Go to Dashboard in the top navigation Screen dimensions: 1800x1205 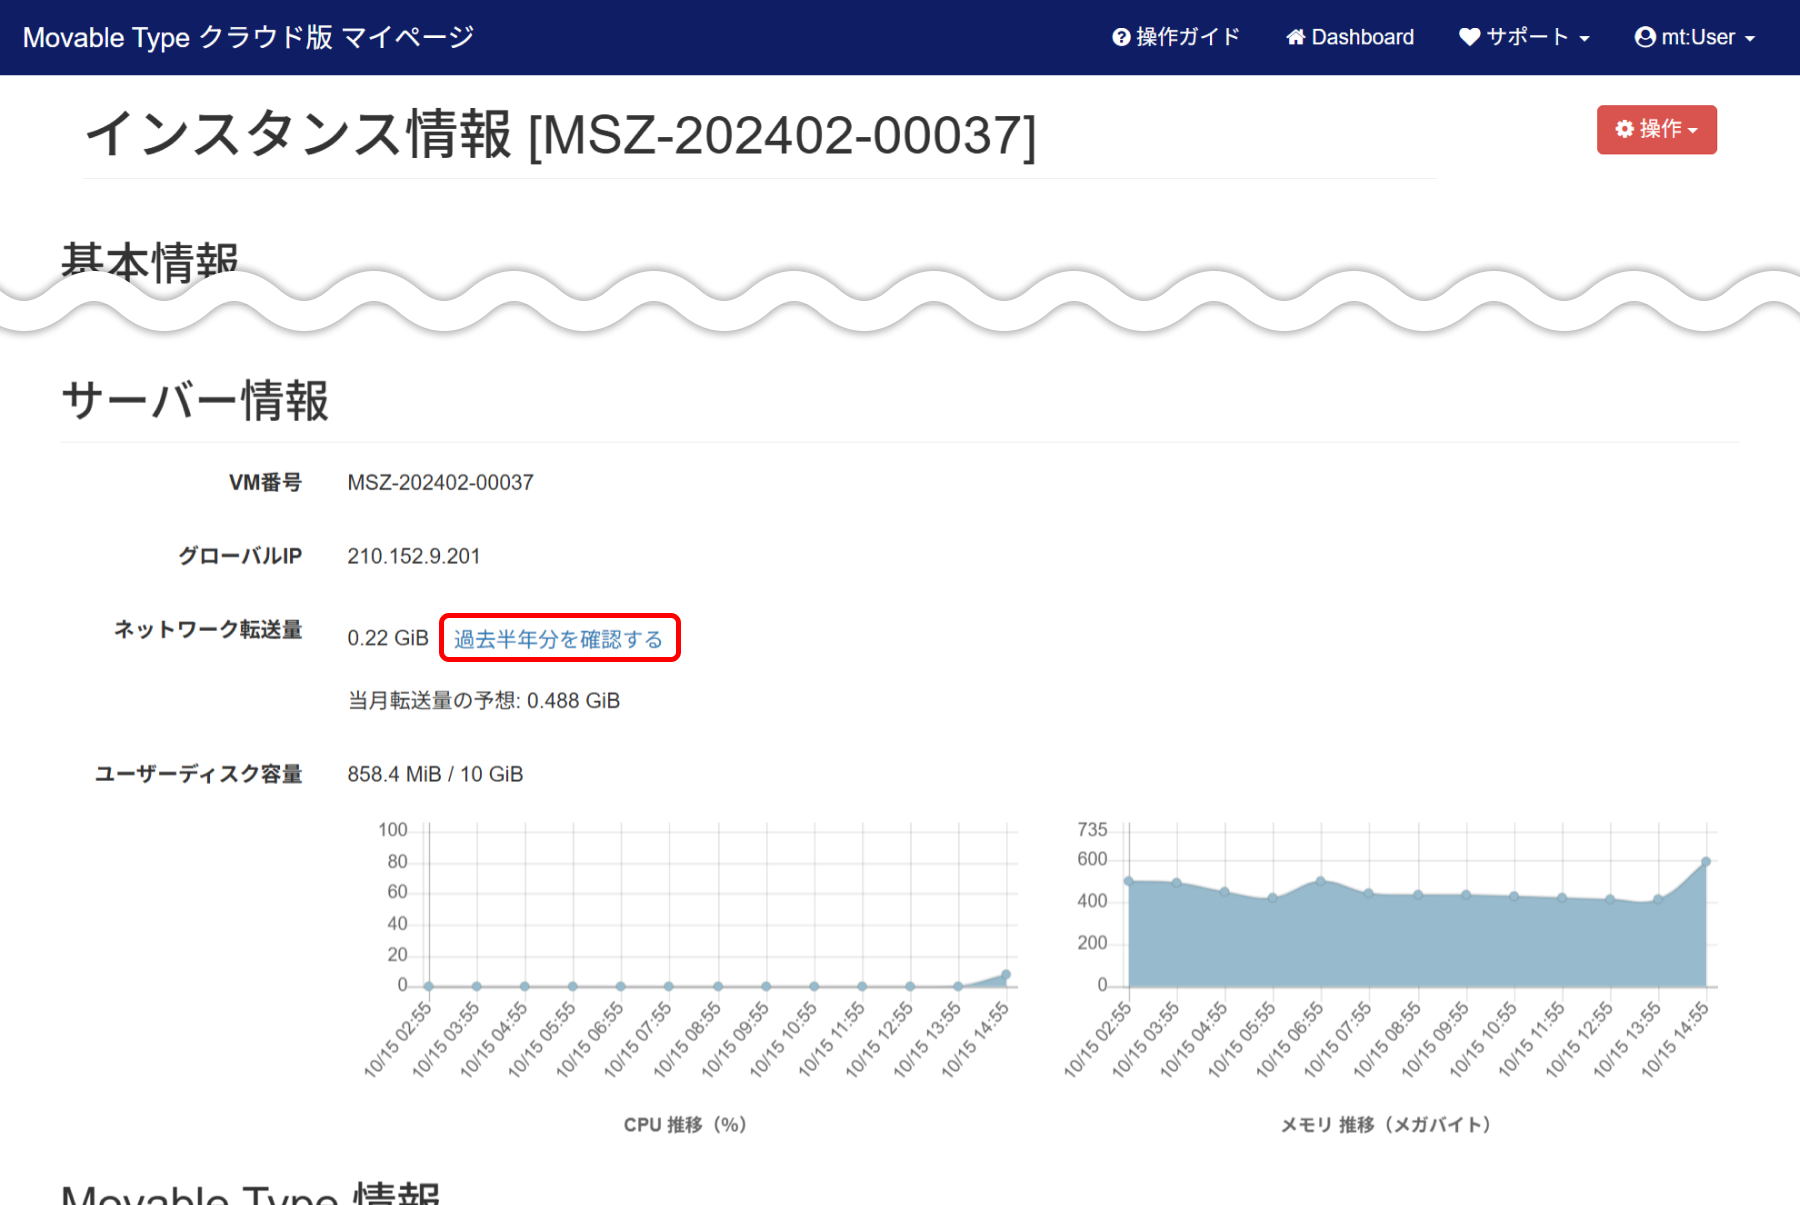(1362, 38)
